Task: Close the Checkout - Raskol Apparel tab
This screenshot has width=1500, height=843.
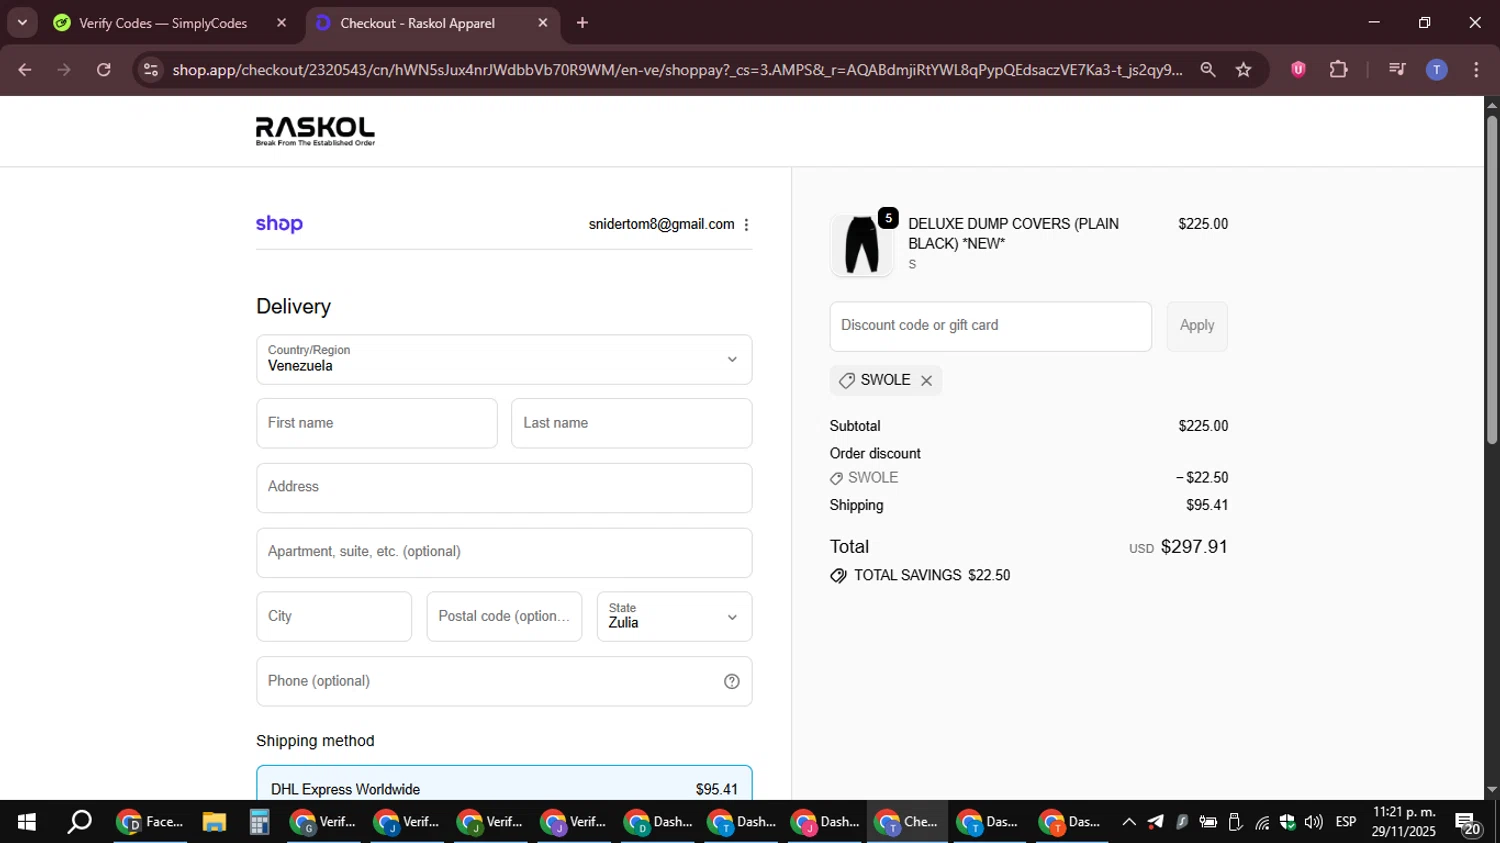Action: tap(543, 23)
